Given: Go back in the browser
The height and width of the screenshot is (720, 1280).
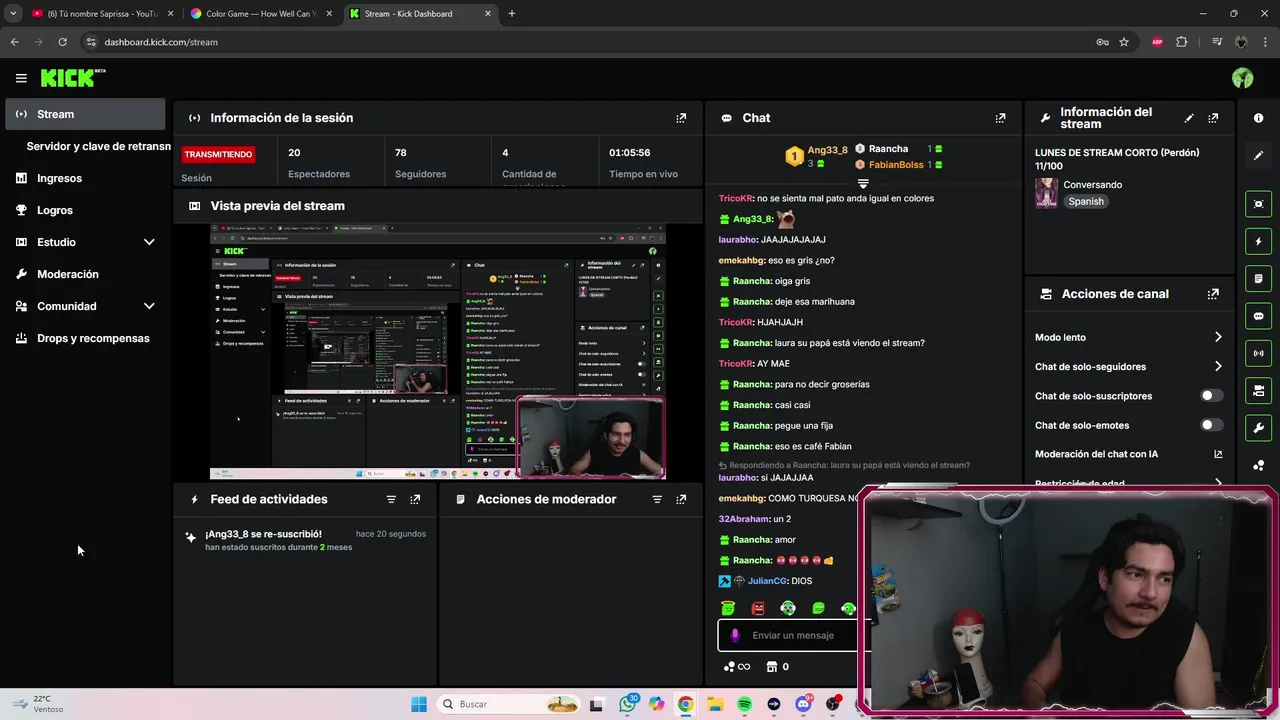Looking at the screenshot, I should point(14,42).
